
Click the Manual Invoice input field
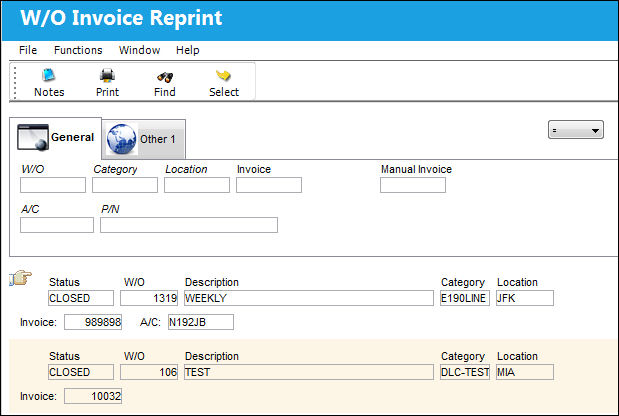(413, 185)
